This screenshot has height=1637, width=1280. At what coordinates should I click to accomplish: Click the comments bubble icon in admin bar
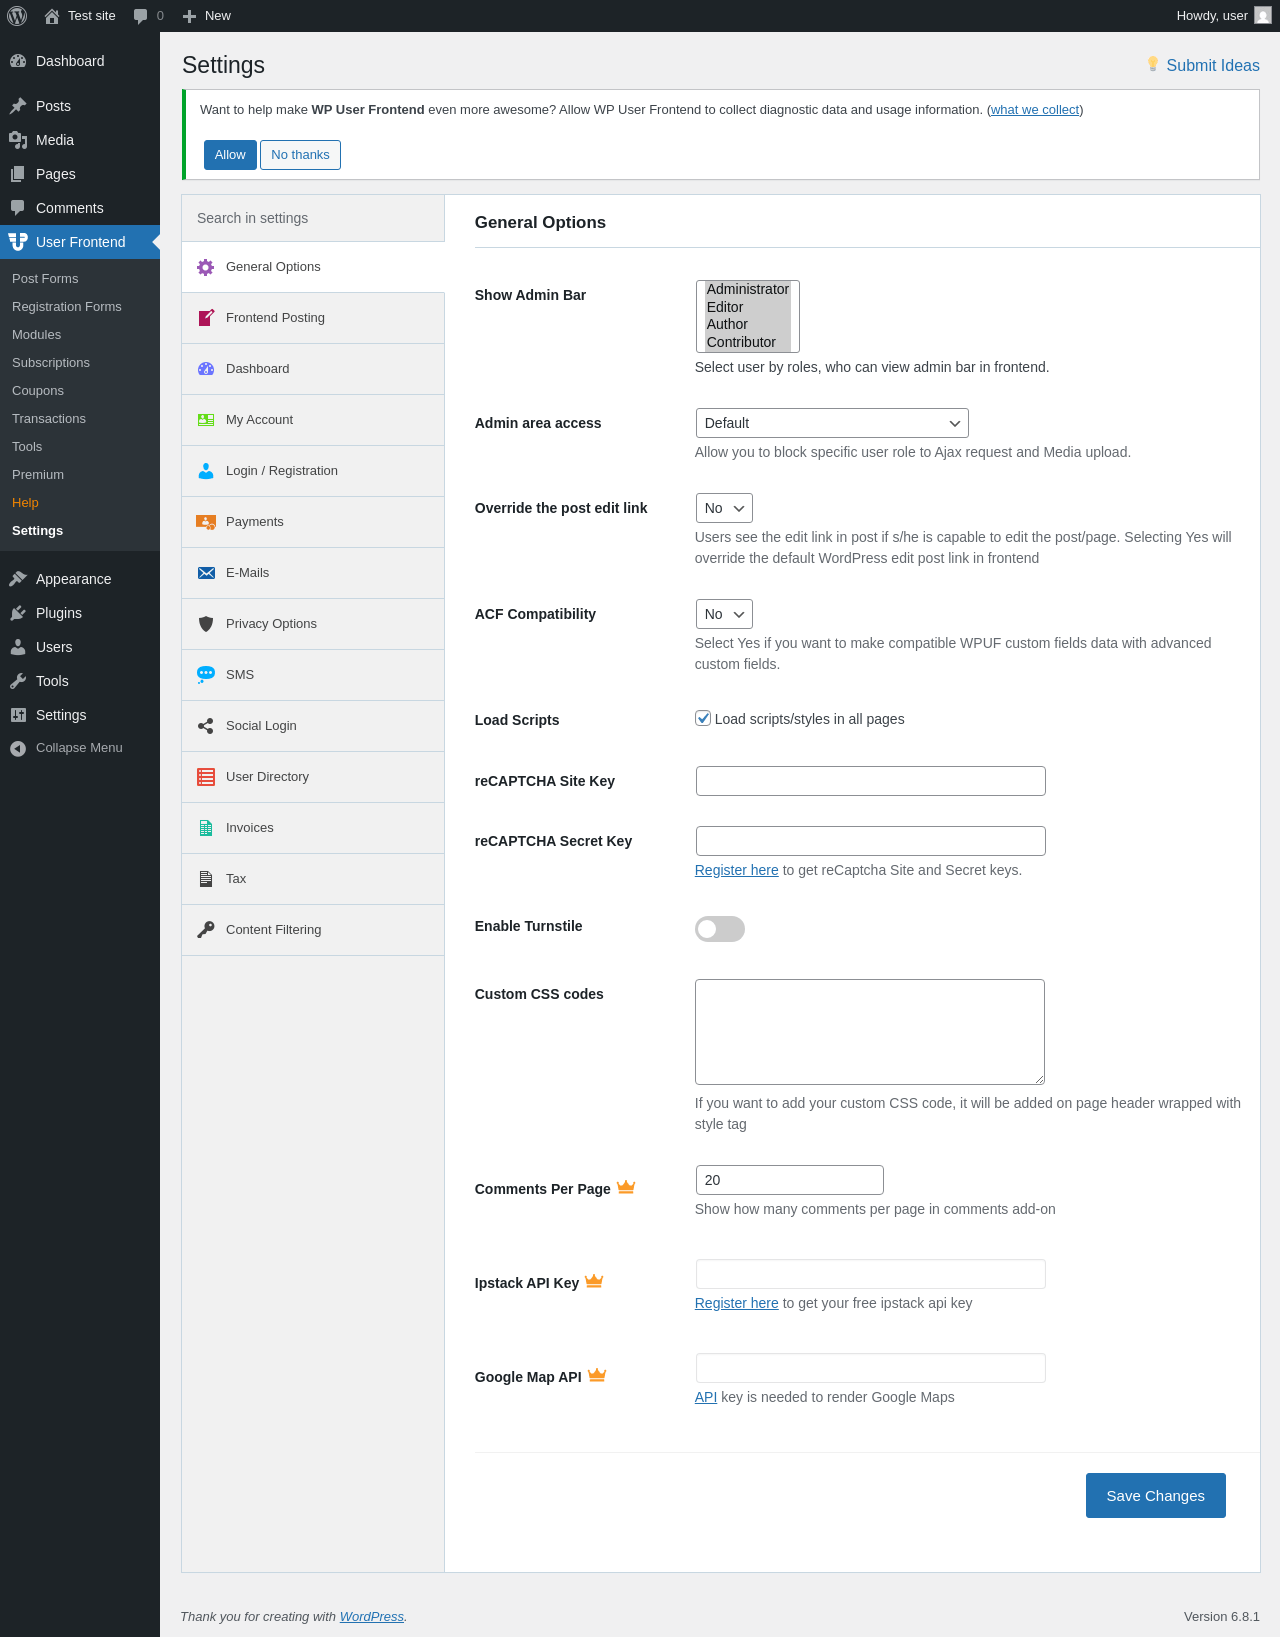tap(140, 16)
